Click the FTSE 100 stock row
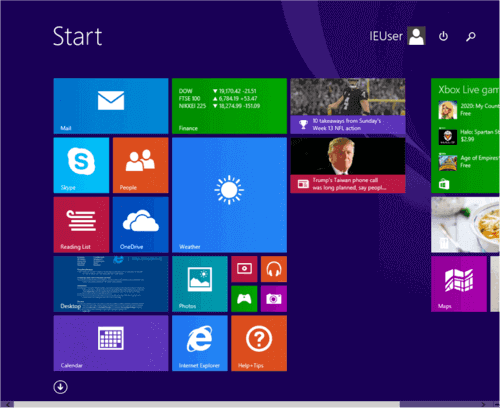Viewport: 500px width, 408px height. [x=218, y=99]
